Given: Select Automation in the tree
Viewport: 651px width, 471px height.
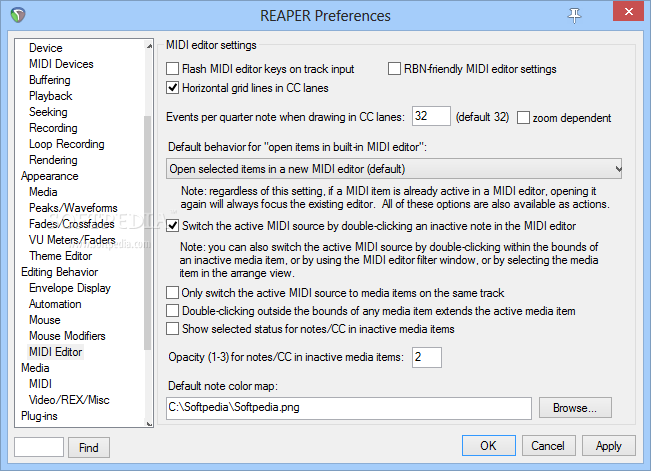Looking at the screenshot, I should point(55,304).
